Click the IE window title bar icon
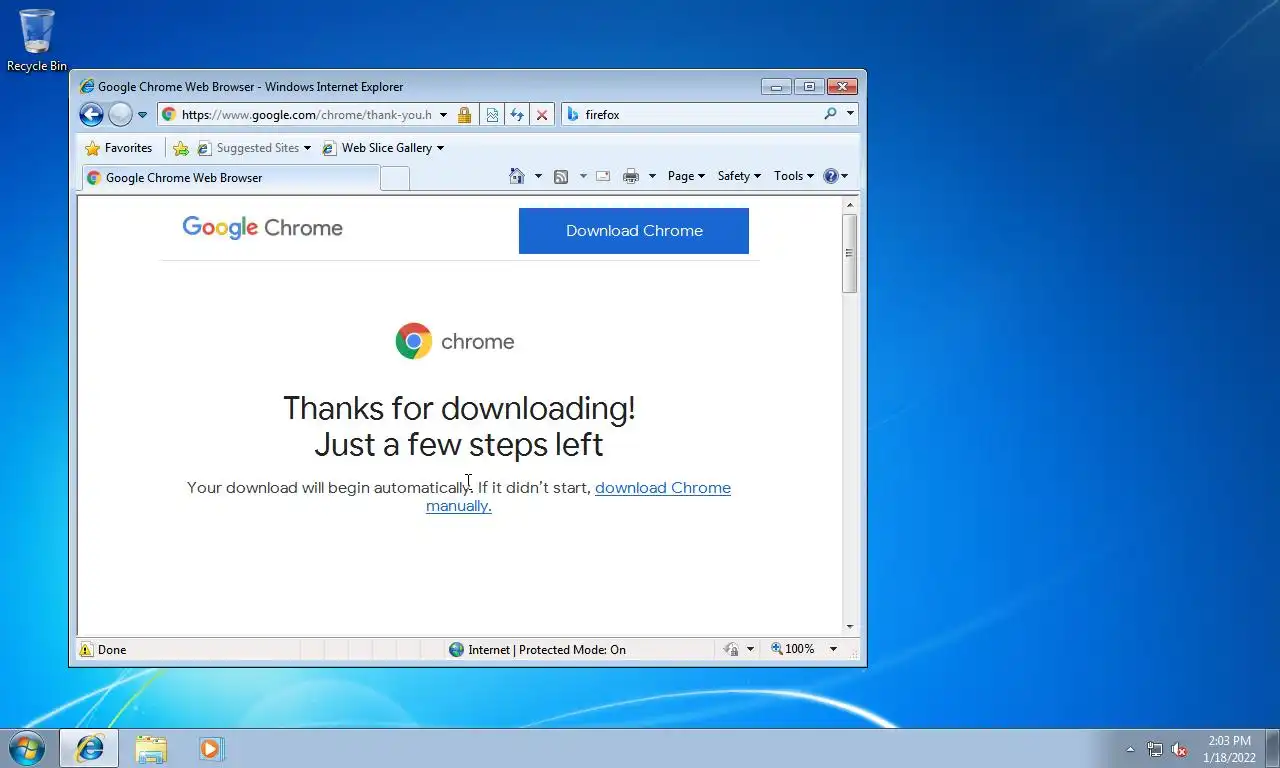This screenshot has width=1280, height=768. (87, 87)
